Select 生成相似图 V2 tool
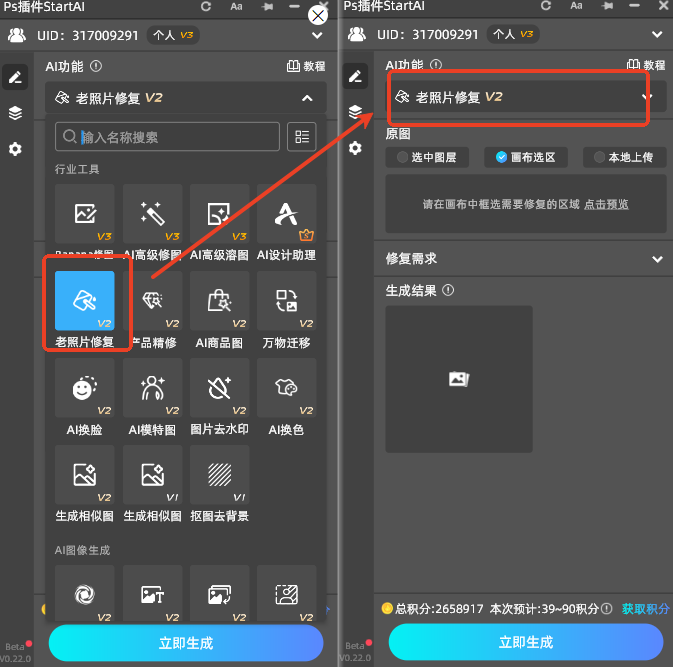Viewport: 673px width, 667px height. pyautogui.click(x=85, y=475)
